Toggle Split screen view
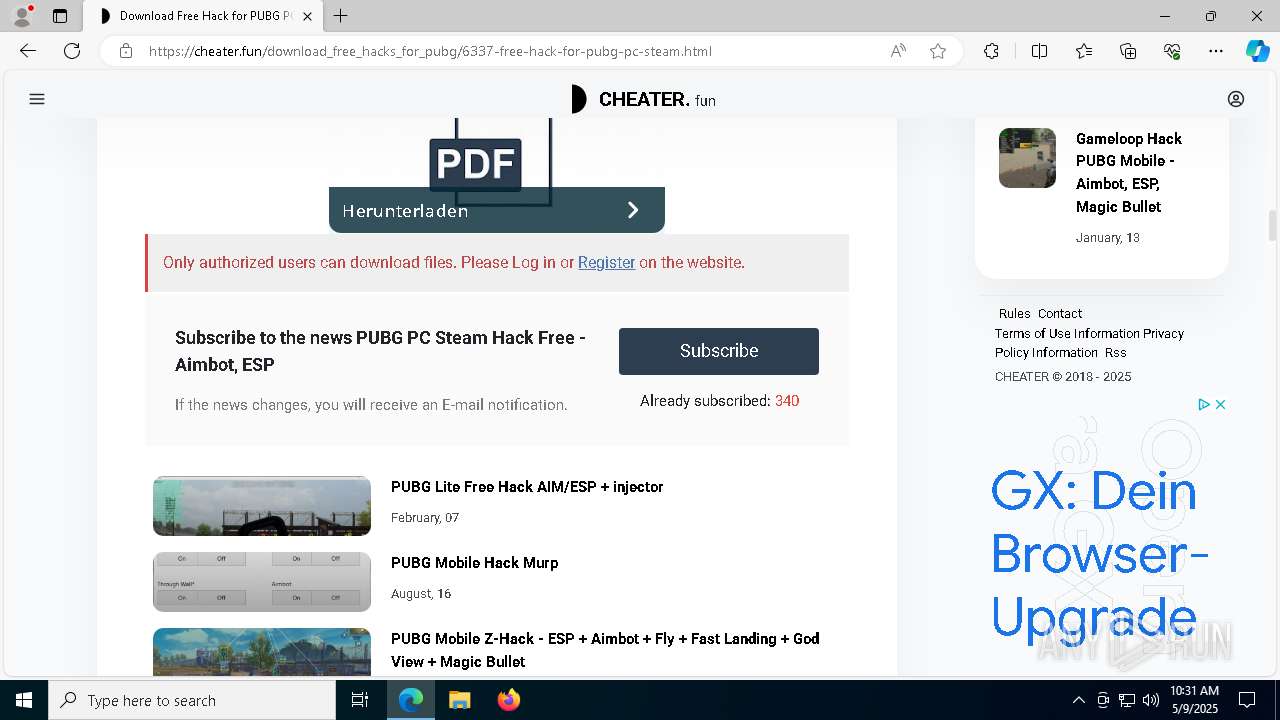This screenshot has width=1280, height=720. (1039, 51)
